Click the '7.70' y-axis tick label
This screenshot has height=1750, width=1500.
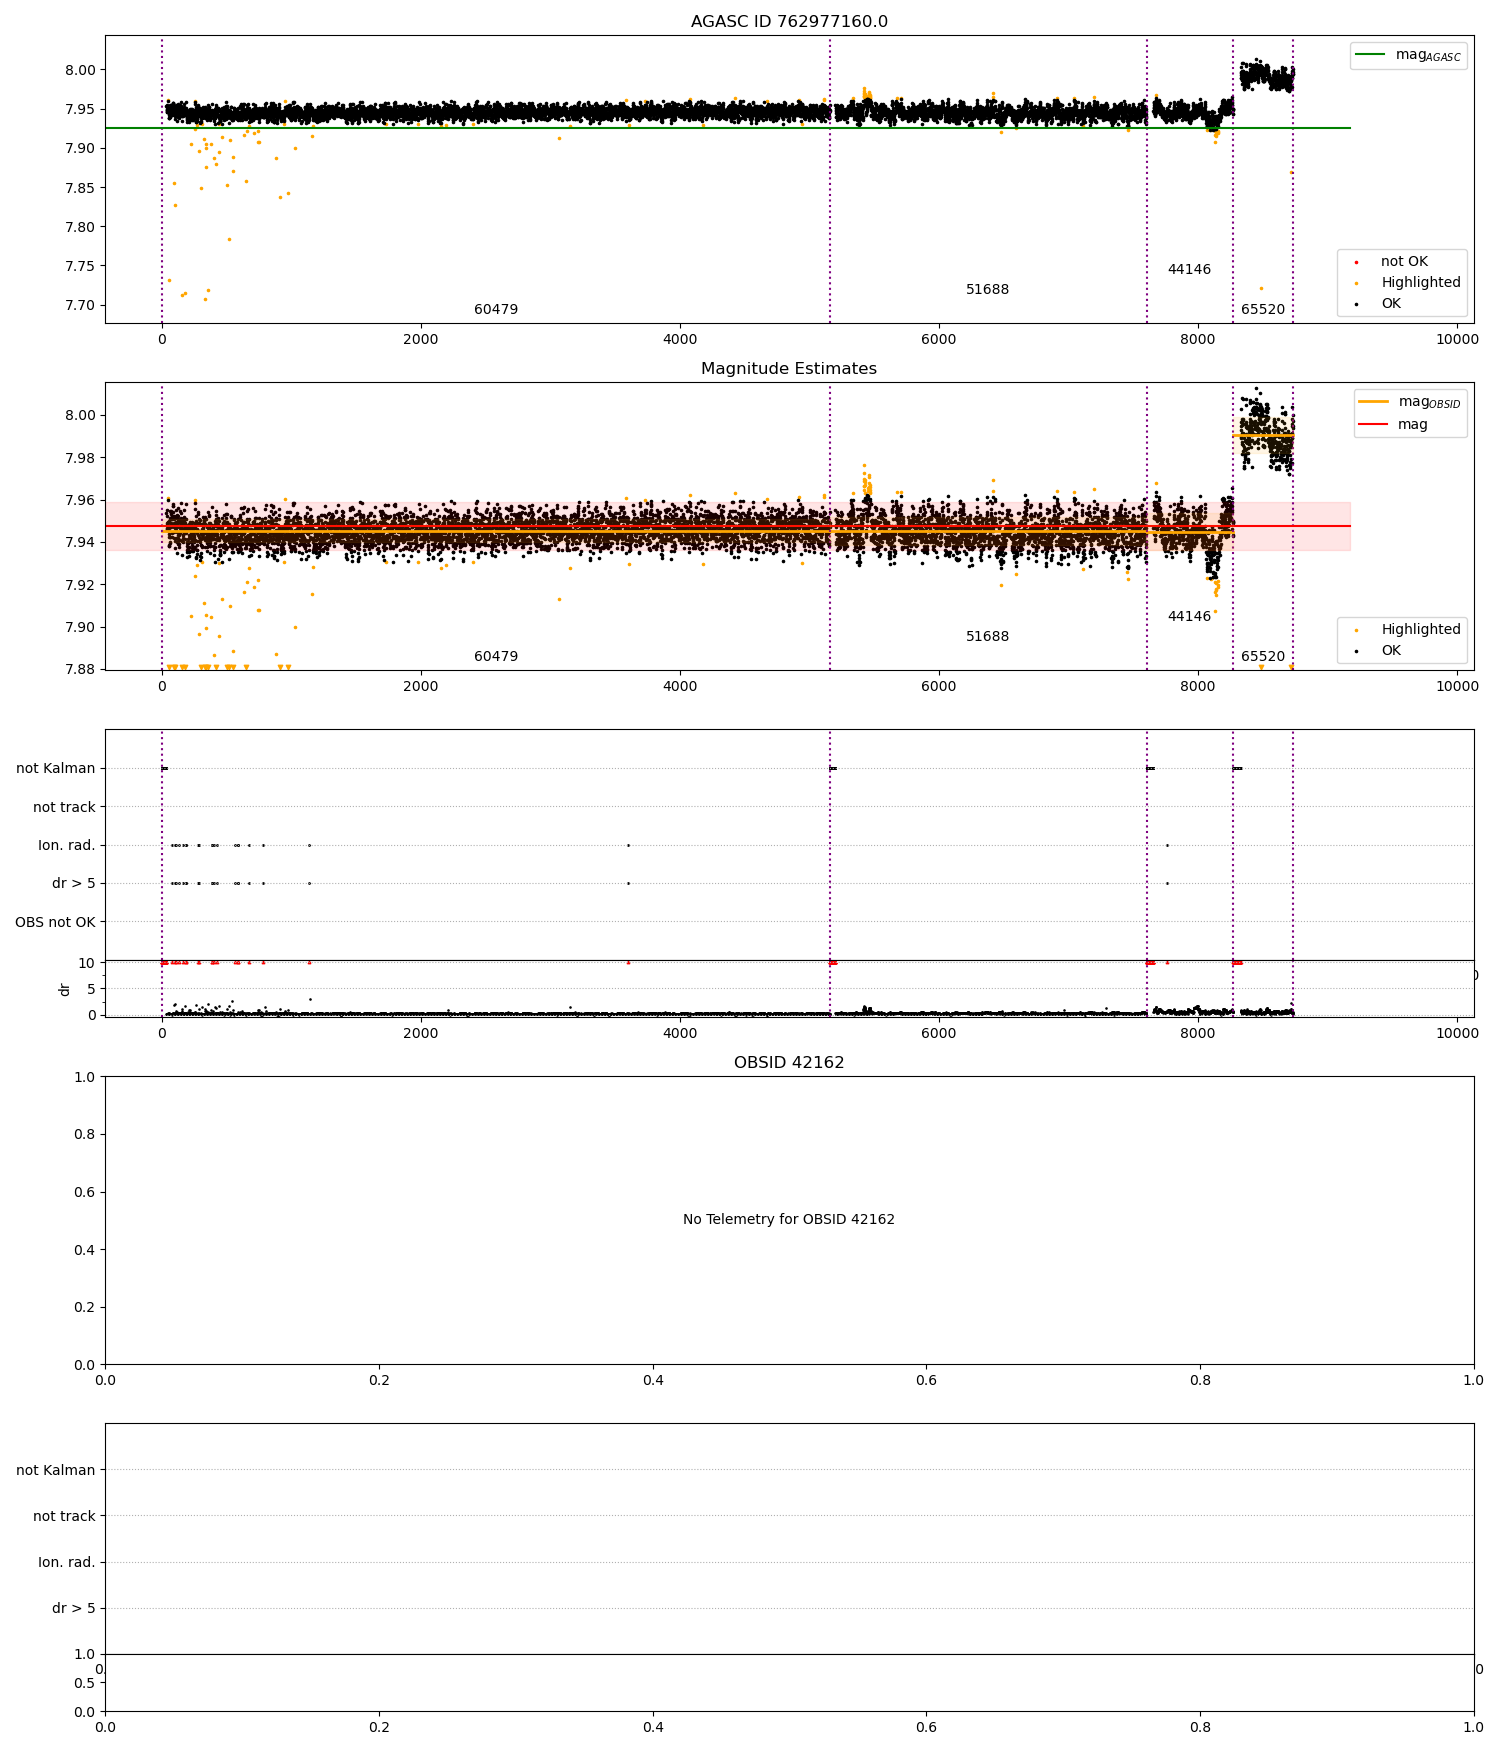point(81,306)
